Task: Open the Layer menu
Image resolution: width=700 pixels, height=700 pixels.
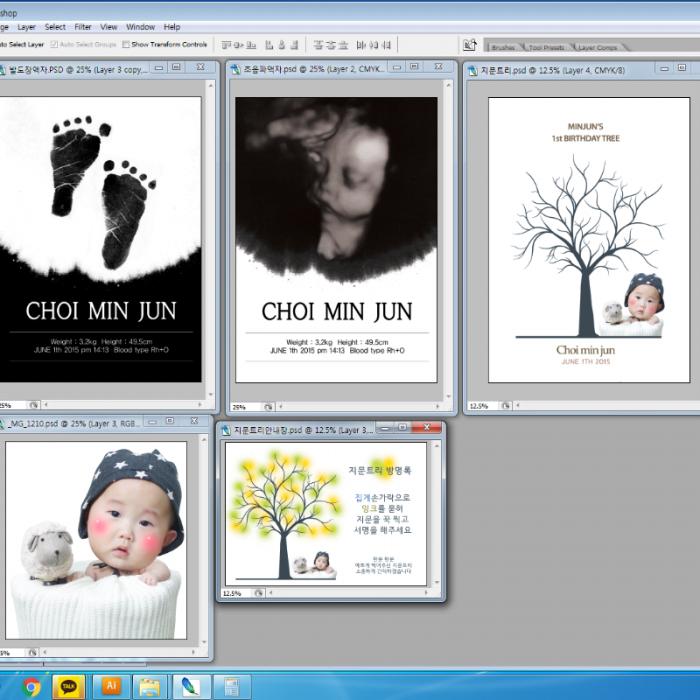Action: click(26, 27)
